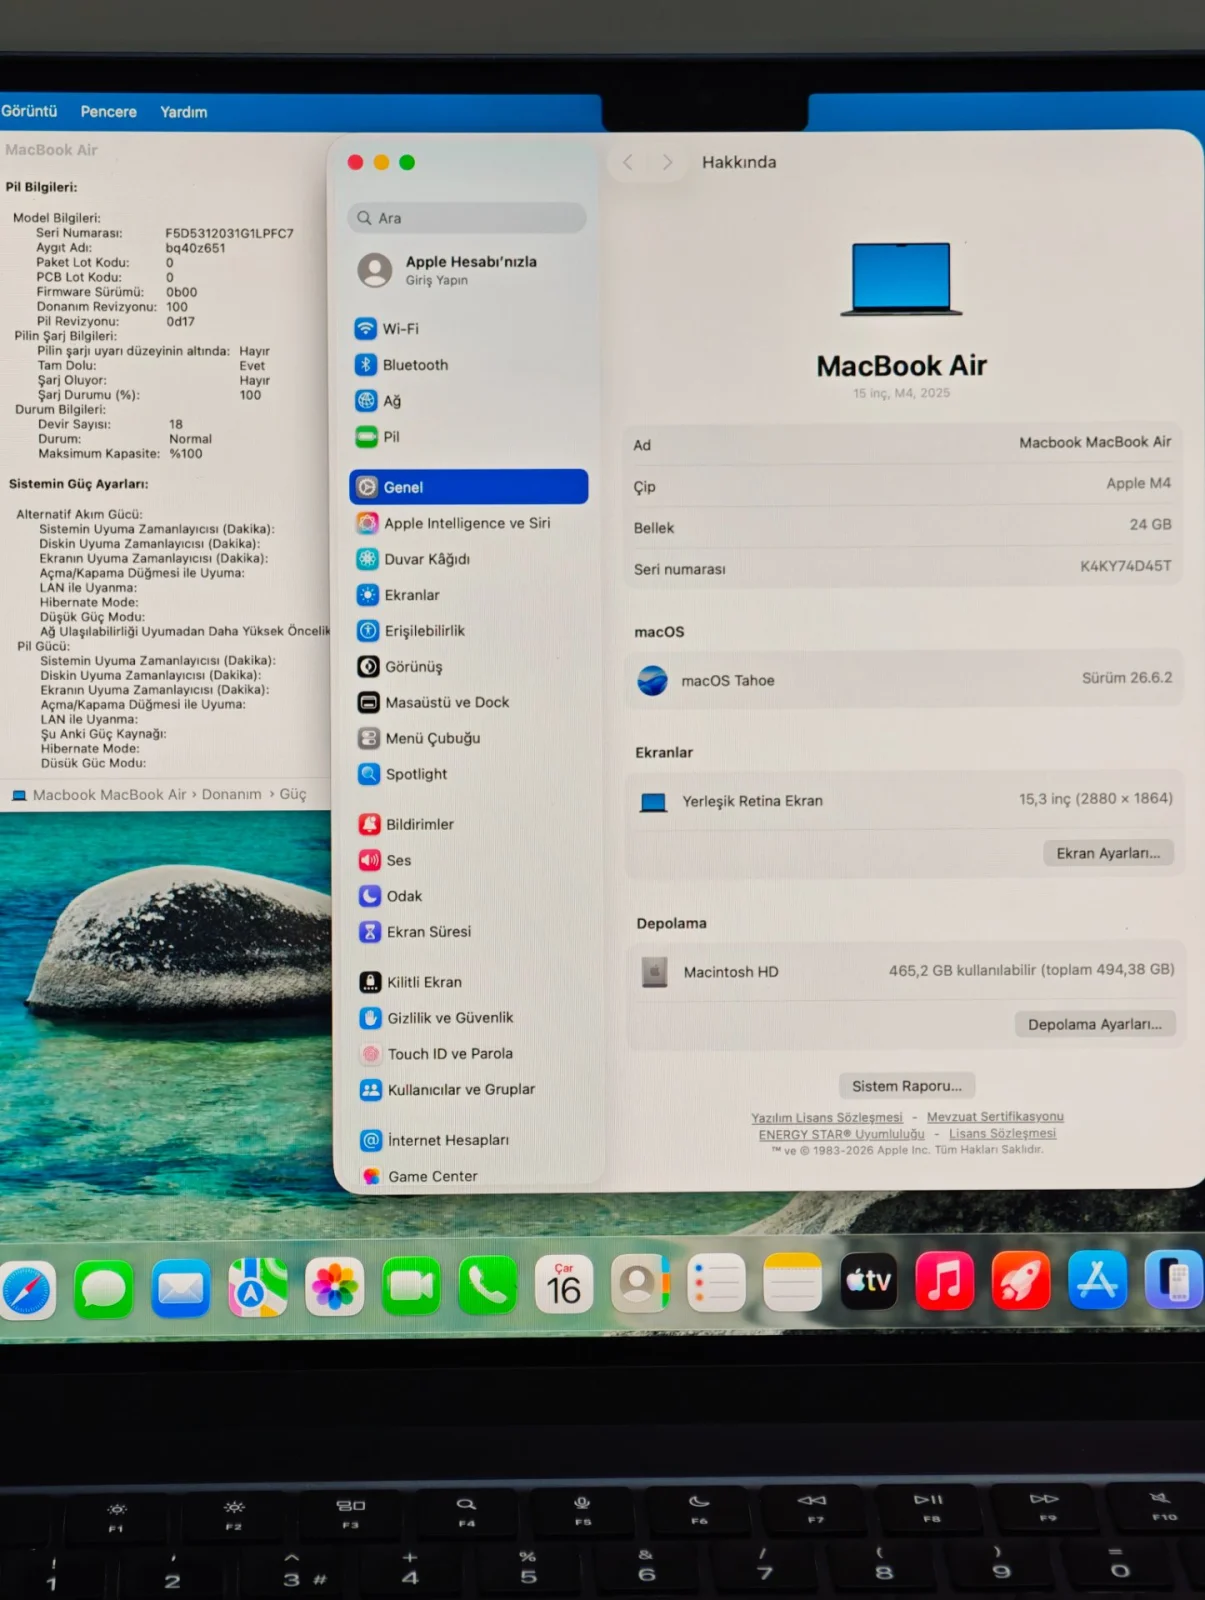This screenshot has width=1205, height=1600.
Task: Click Donanım in System Report breadcrumb
Action: pos(231,794)
